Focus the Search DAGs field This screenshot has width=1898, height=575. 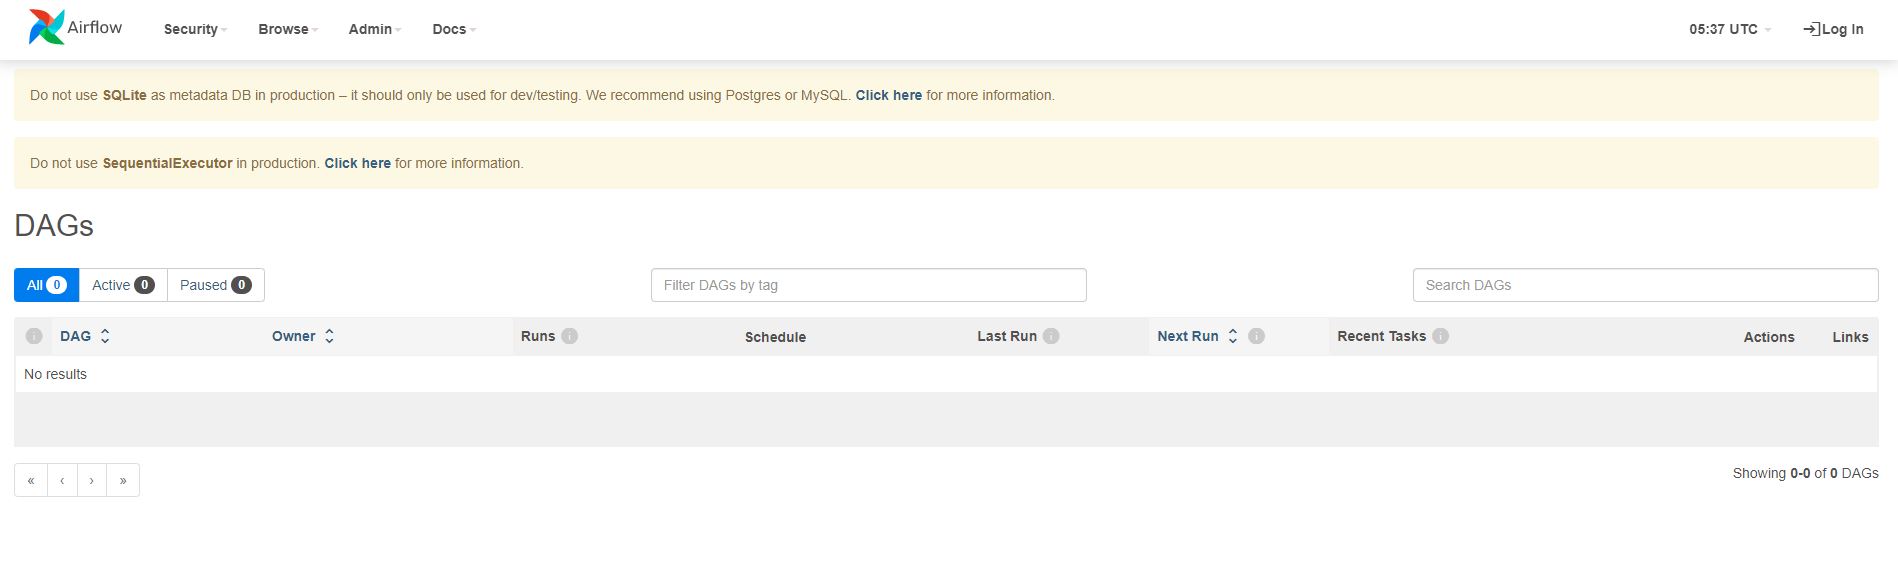pyautogui.click(x=1645, y=285)
